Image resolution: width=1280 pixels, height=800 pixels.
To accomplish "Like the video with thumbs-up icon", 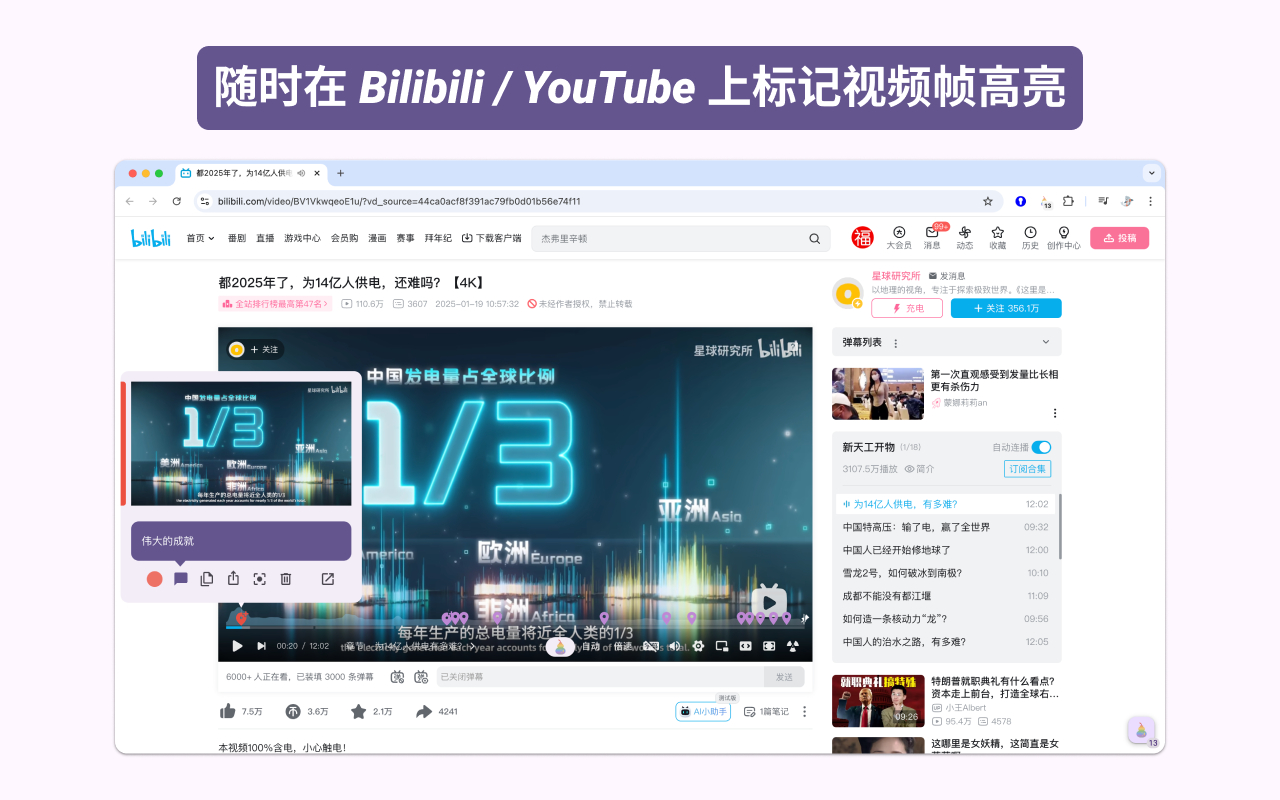I will click(x=227, y=711).
